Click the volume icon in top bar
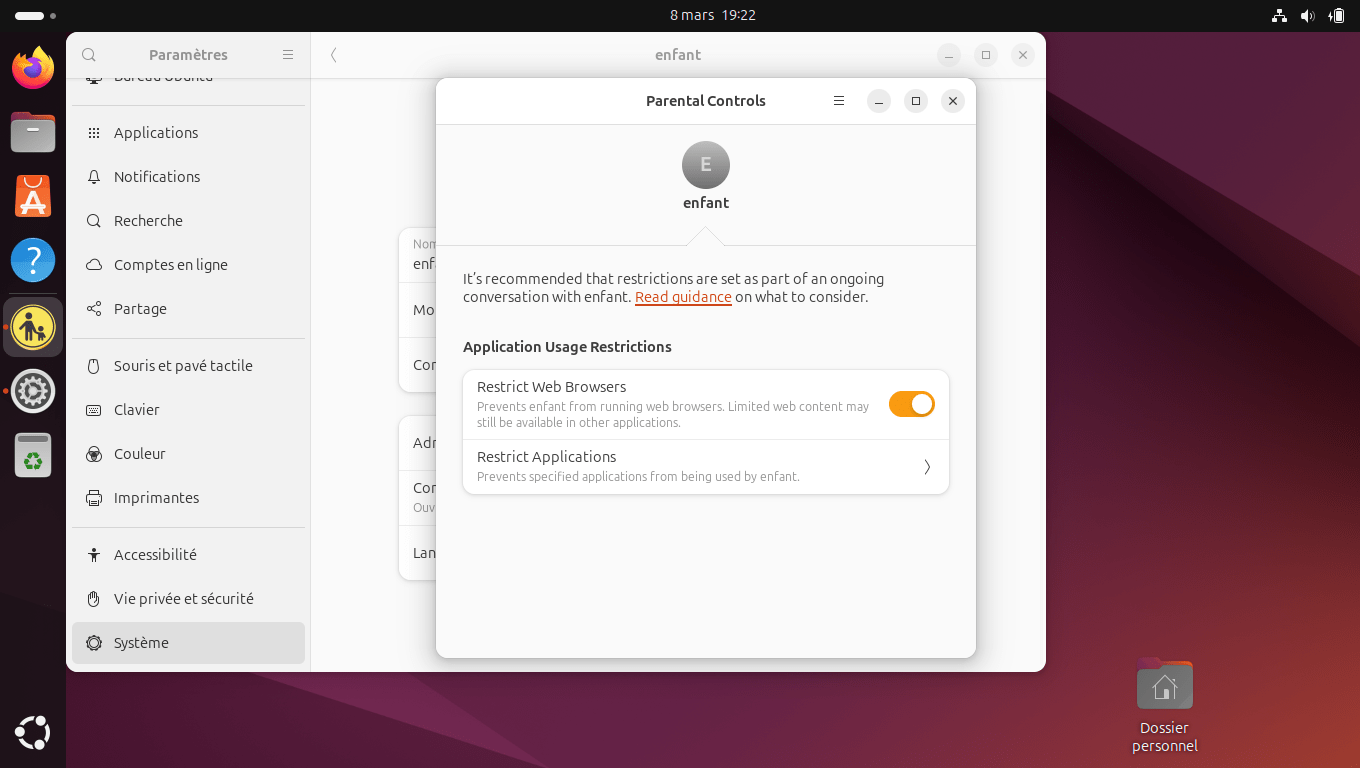The height and width of the screenshot is (768, 1360). coord(1307,16)
